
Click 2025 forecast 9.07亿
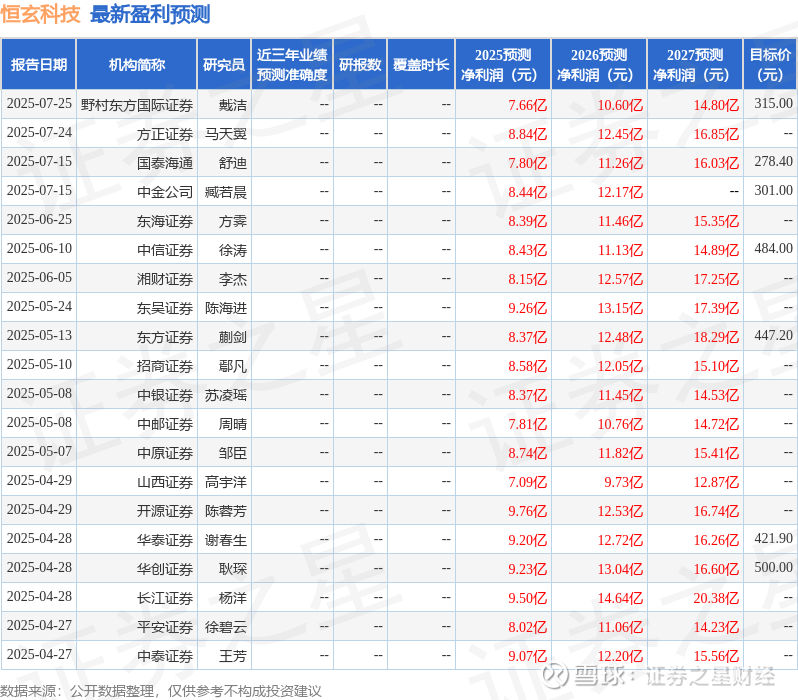[528, 657]
